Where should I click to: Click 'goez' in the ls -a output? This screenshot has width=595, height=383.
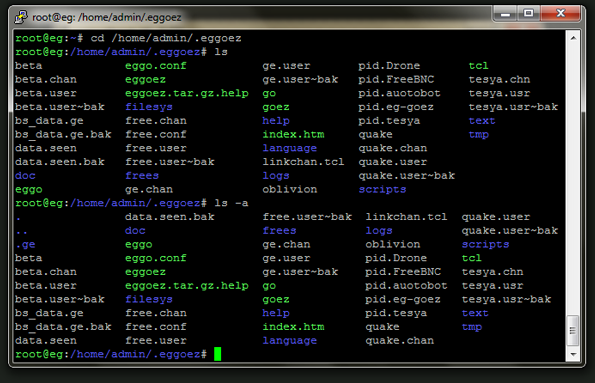(x=276, y=300)
